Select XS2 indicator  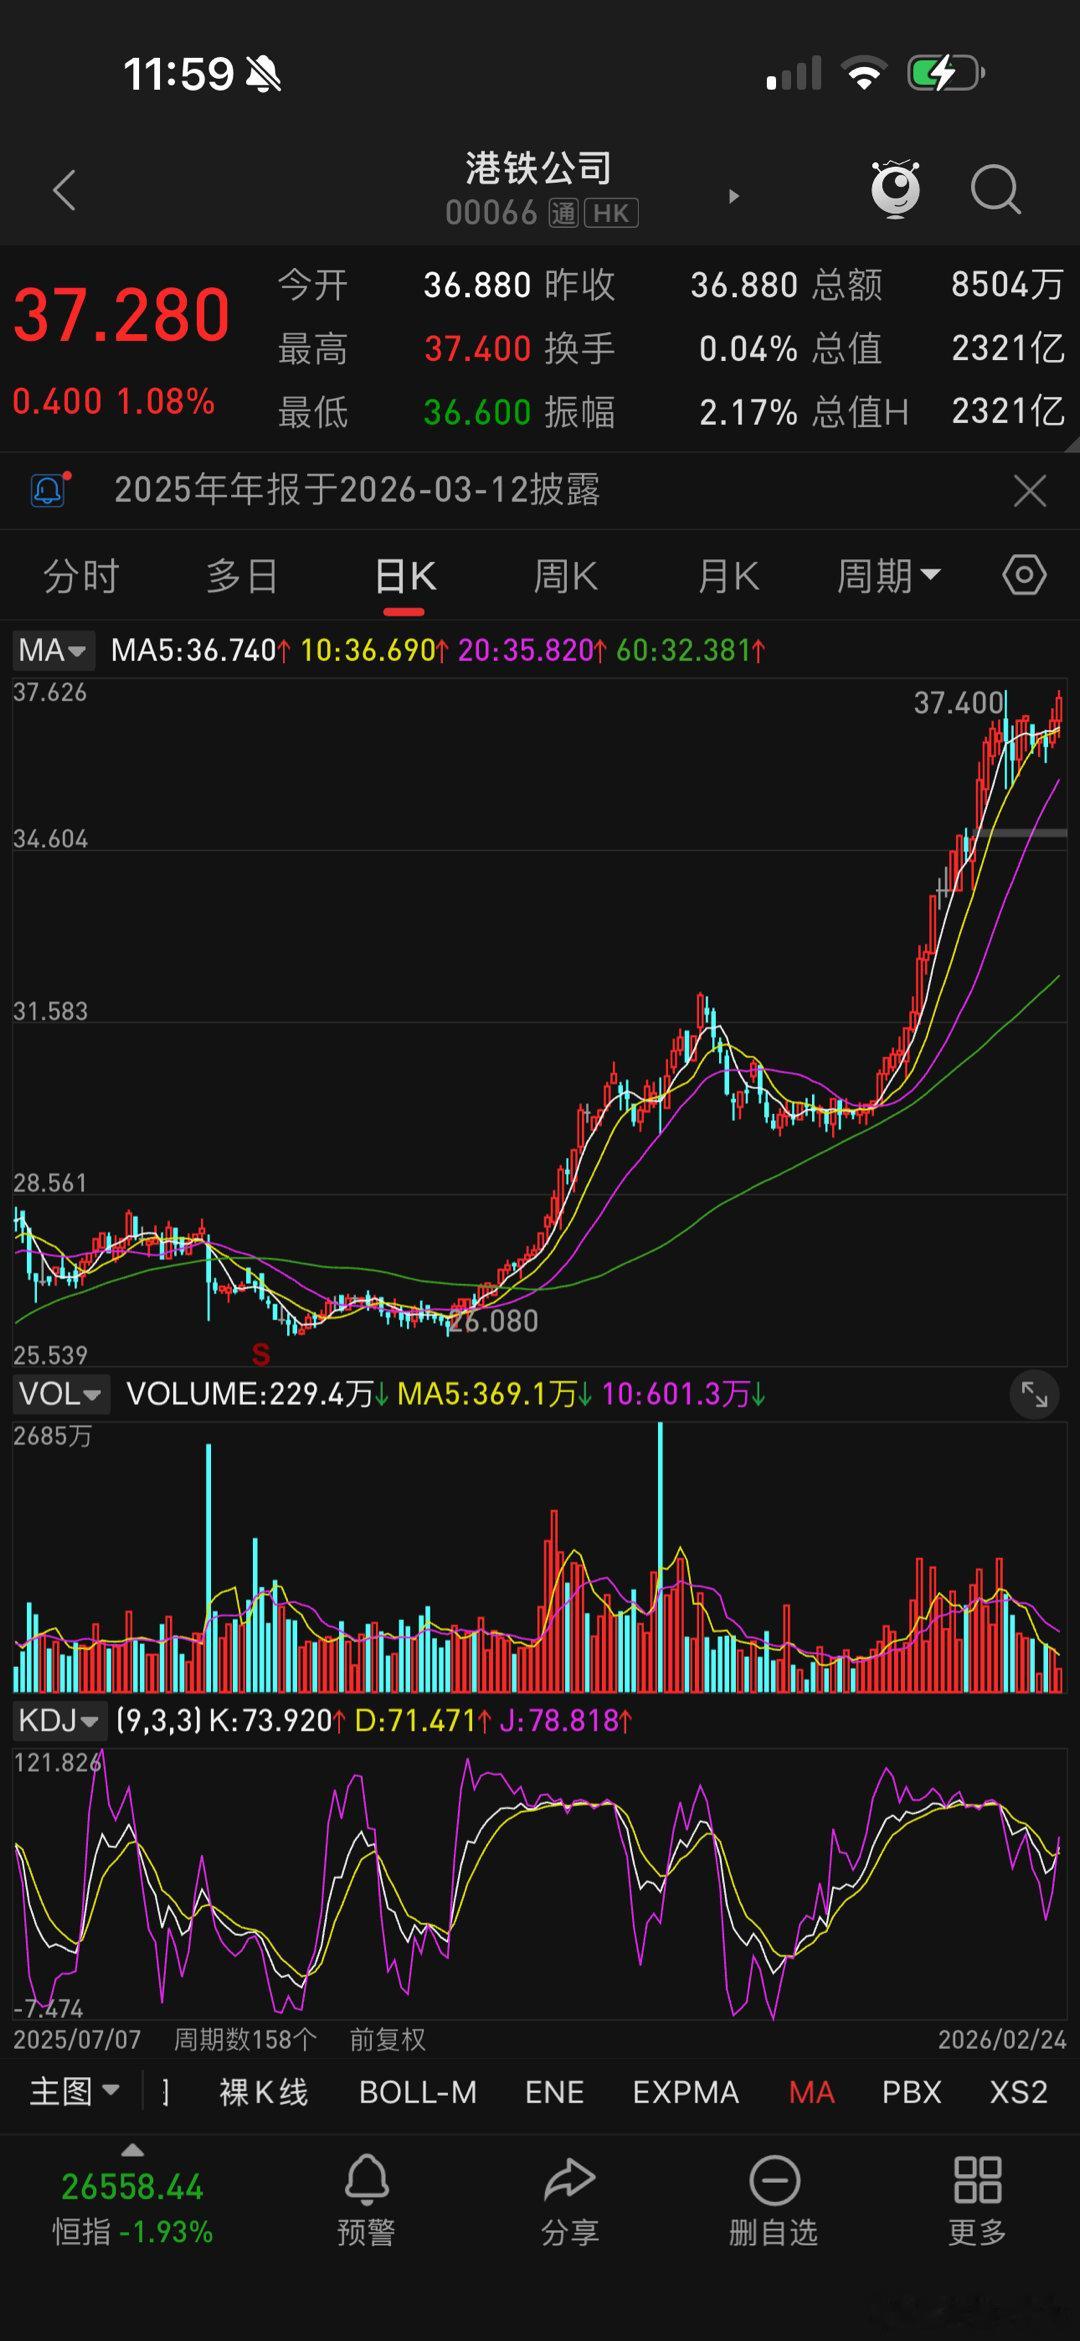[x=1018, y=2092]
